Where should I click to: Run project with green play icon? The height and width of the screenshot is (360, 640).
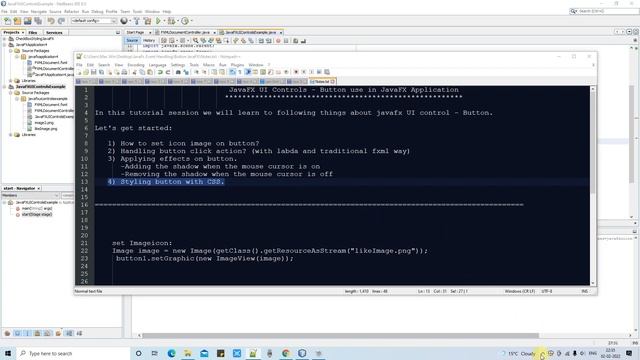click(x=158, y=21)
